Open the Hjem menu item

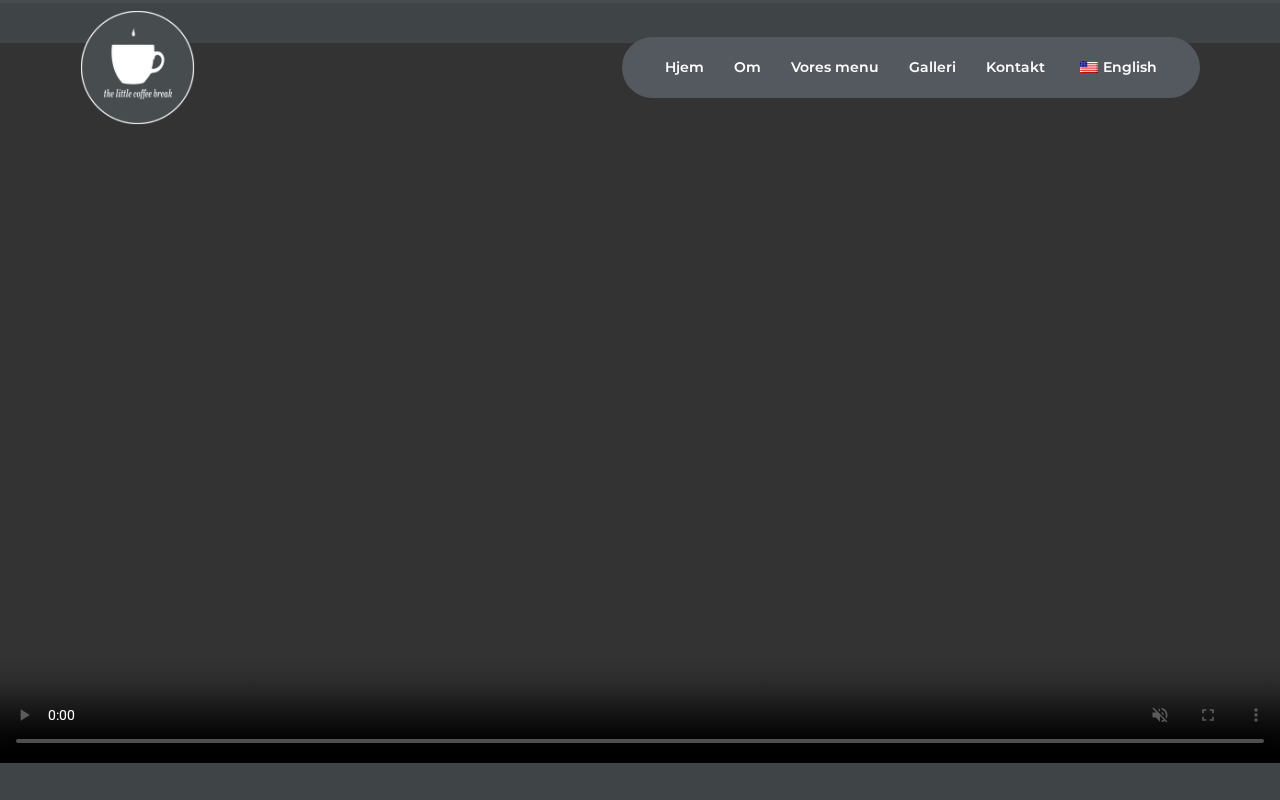[x=684, y=67]
